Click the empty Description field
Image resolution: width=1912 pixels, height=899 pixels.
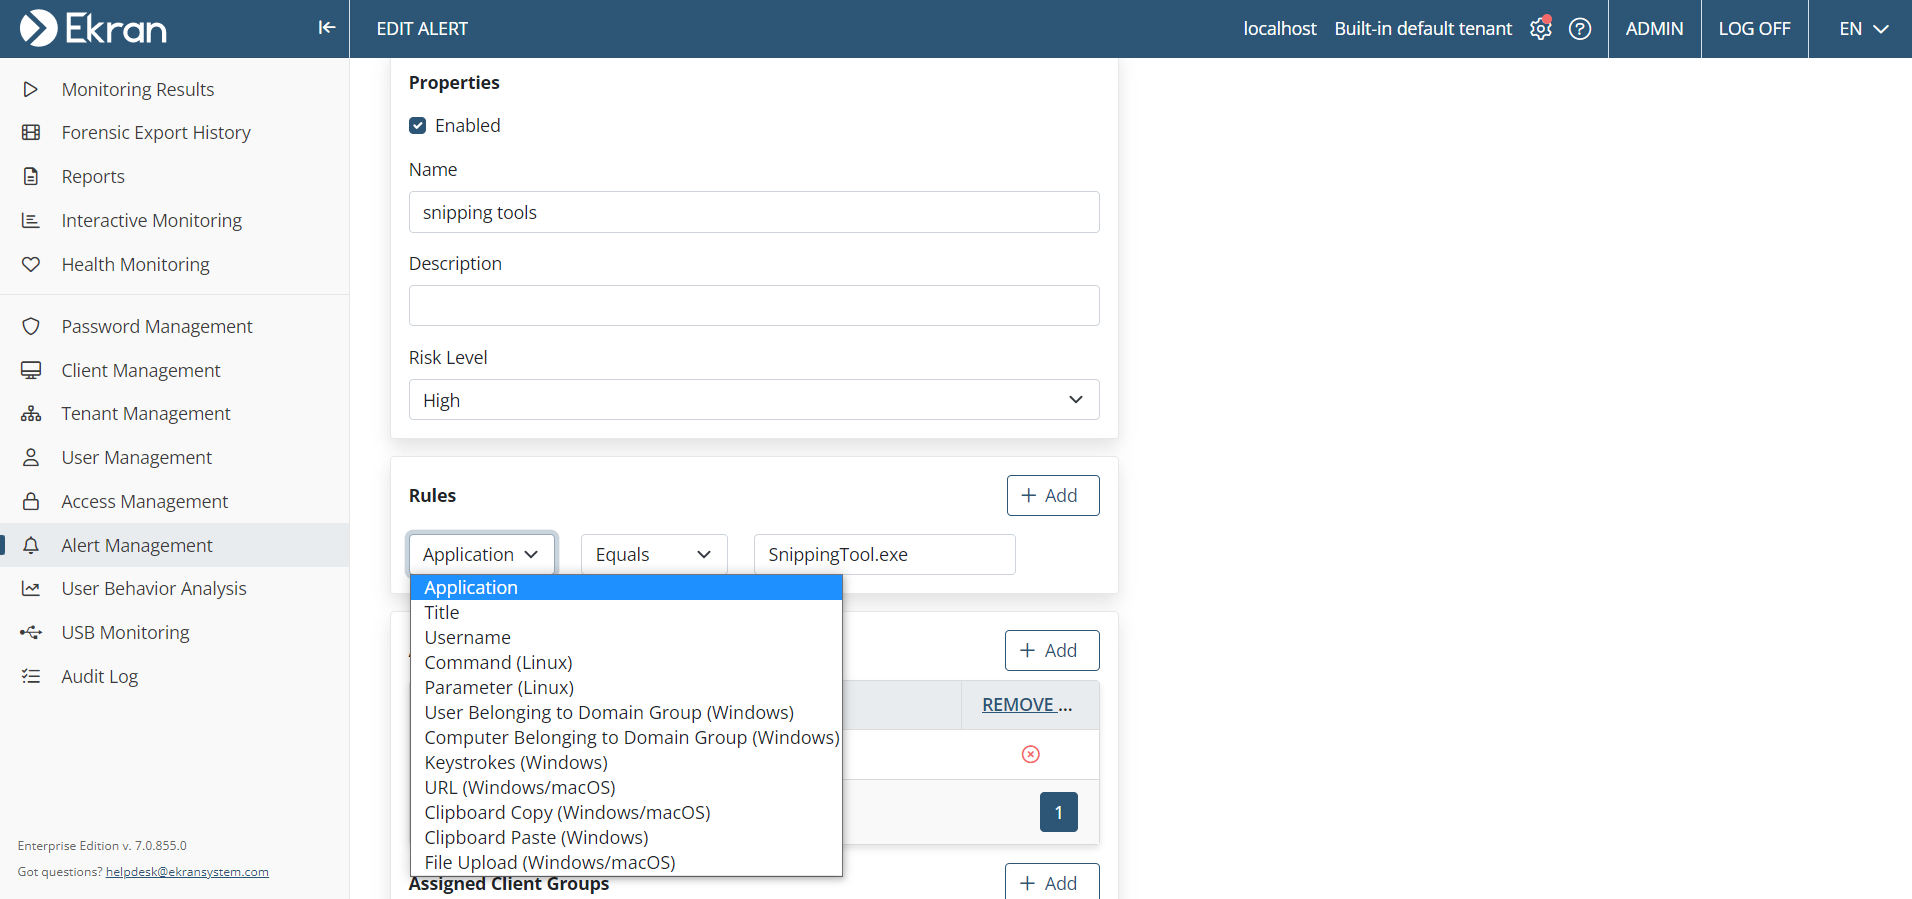754,305
